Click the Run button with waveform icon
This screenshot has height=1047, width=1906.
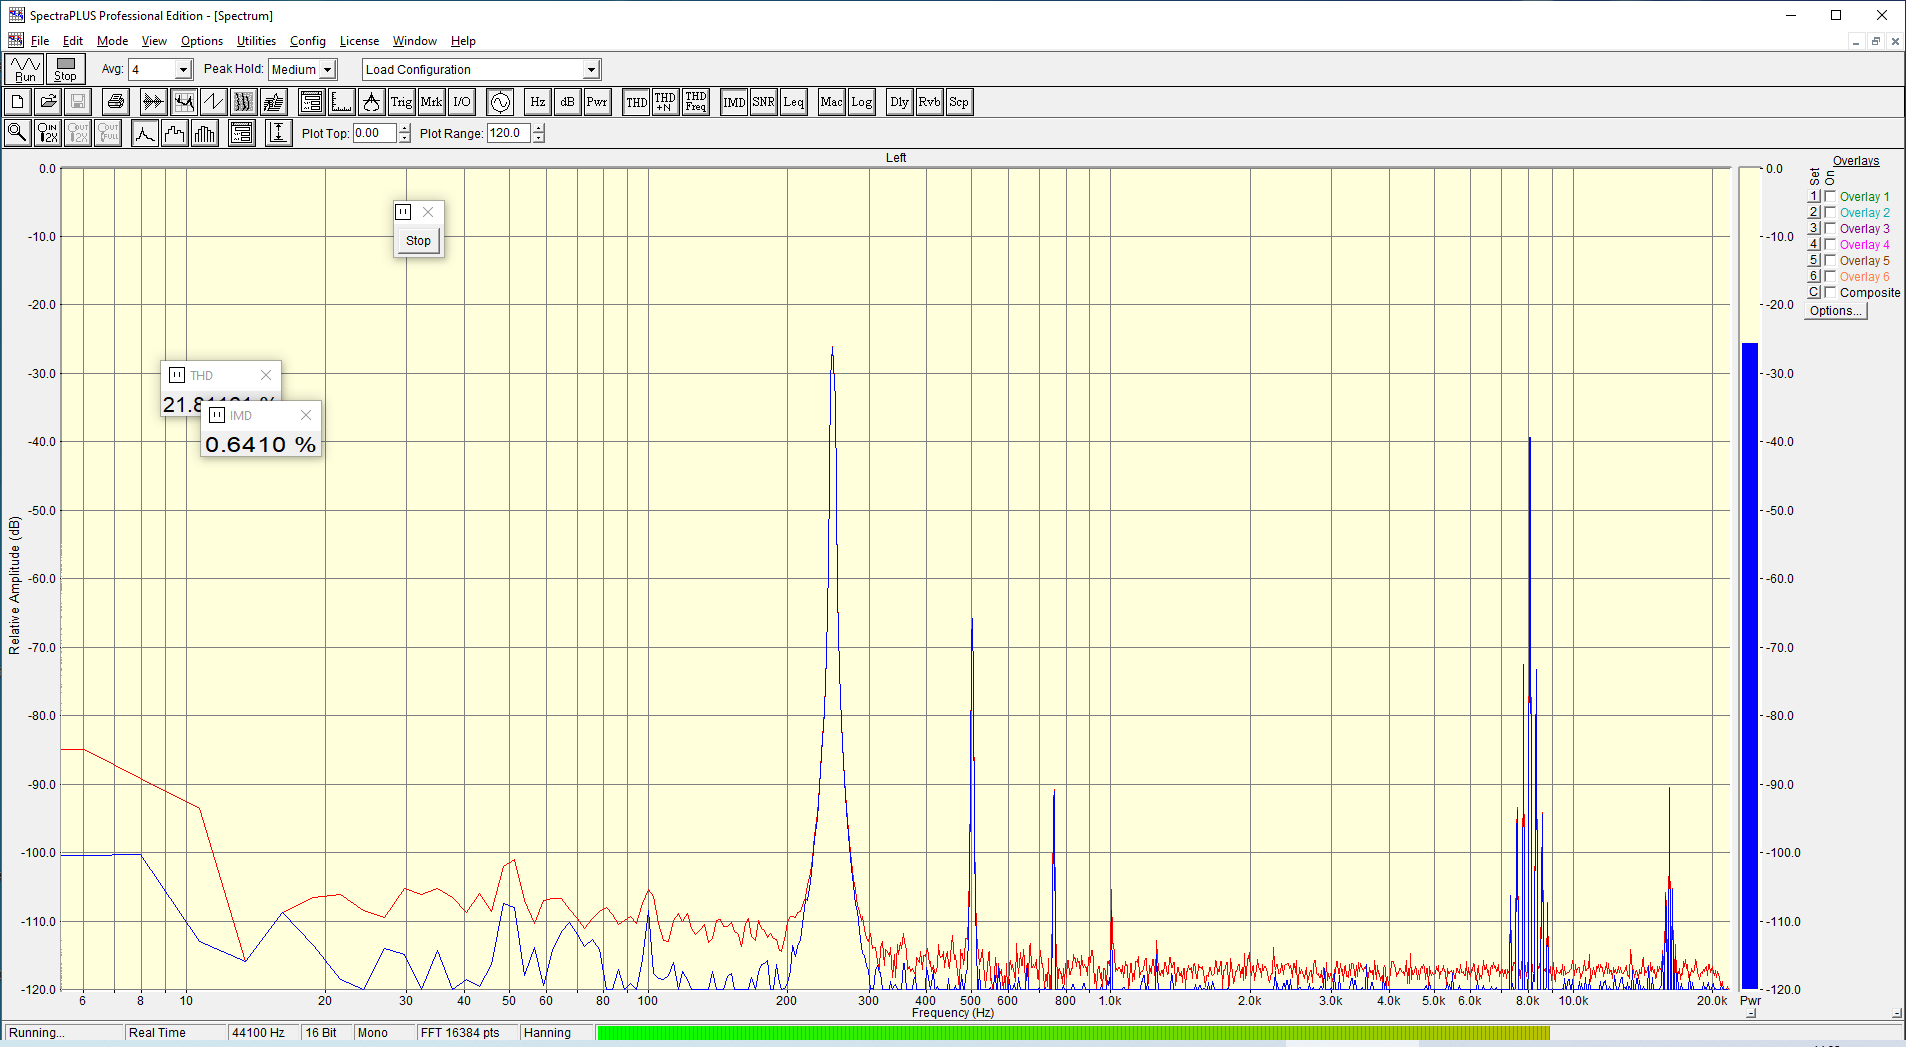25,69
